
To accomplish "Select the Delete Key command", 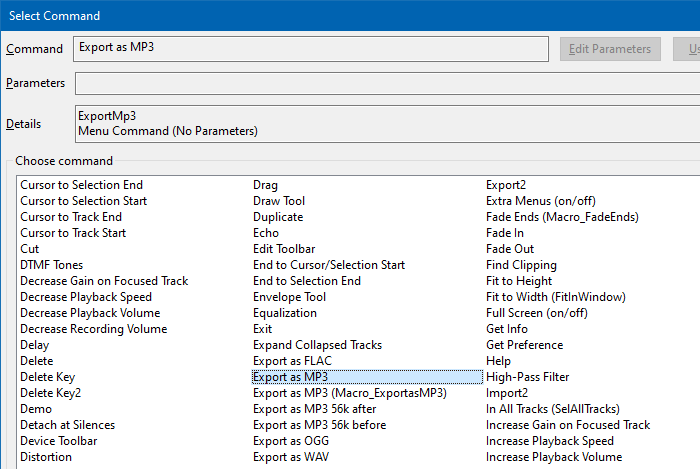I will point(48,377).
